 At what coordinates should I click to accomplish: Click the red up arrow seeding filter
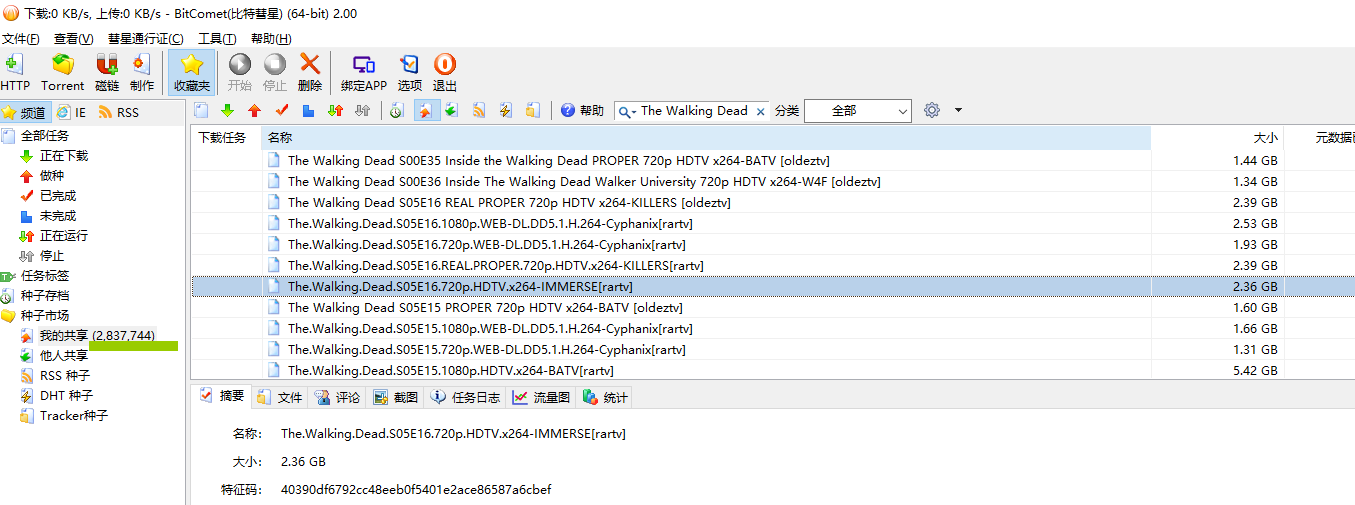(x=255, y=110)
